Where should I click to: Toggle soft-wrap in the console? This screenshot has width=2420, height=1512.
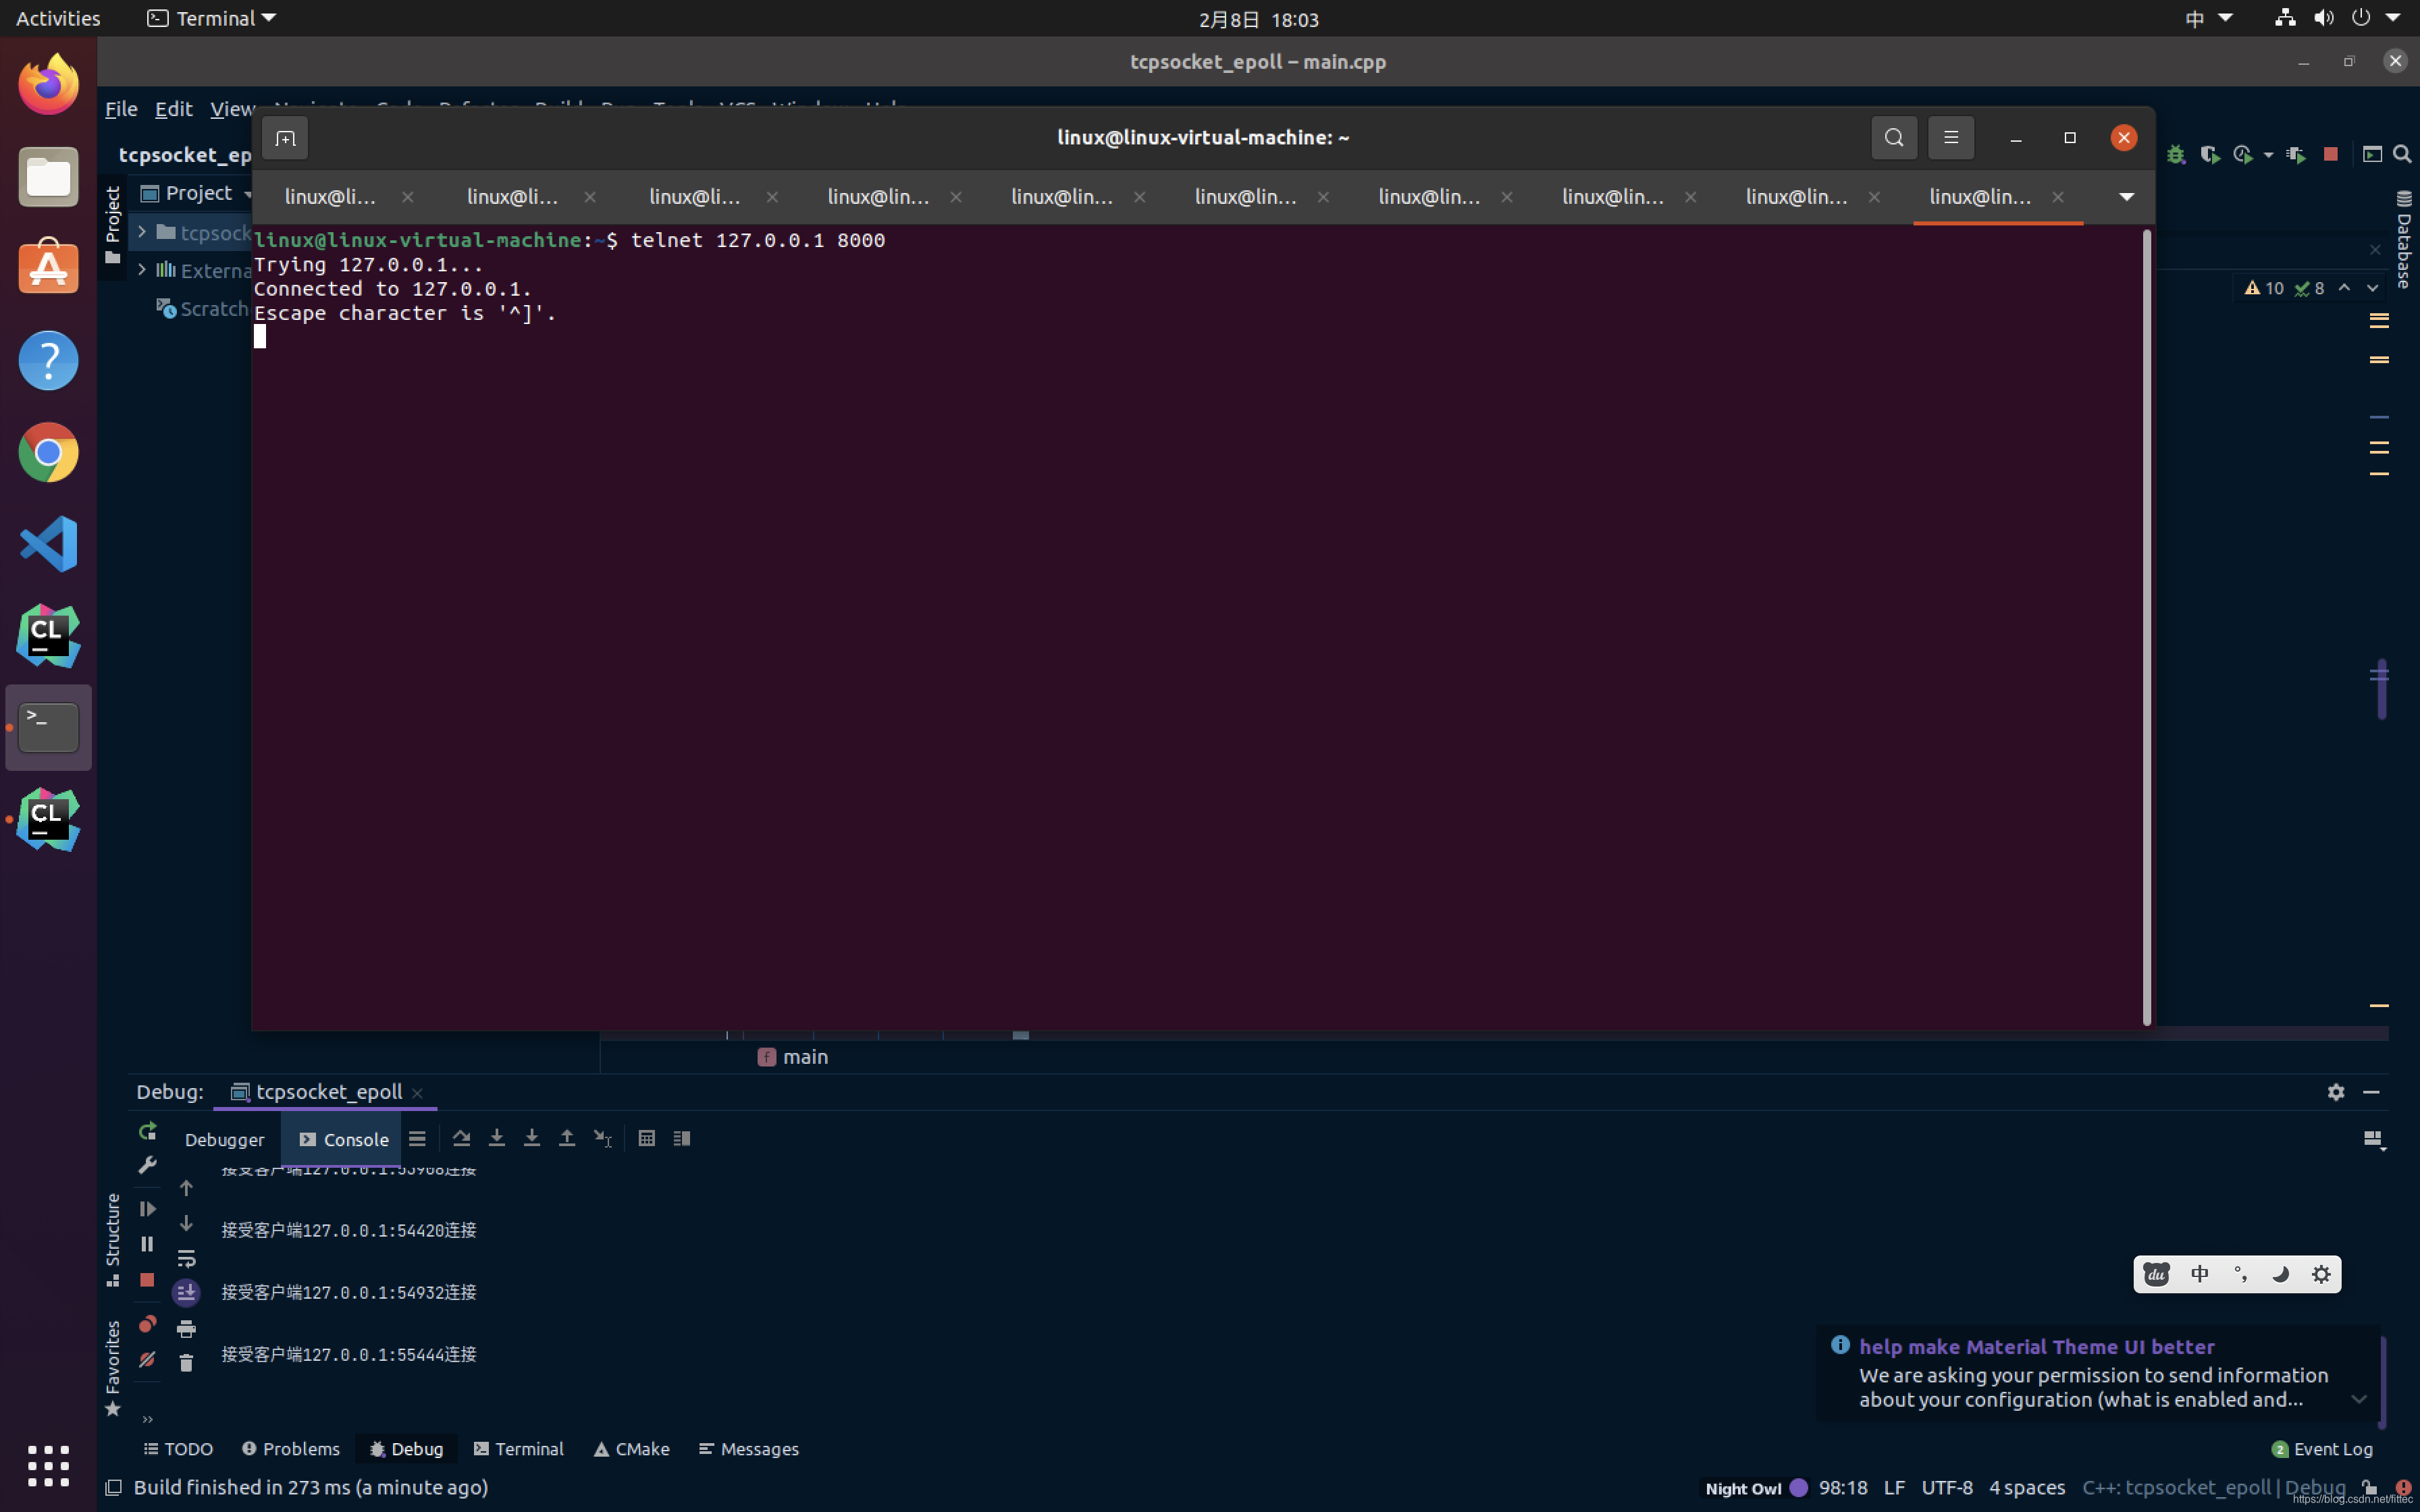tap(186, 1259)
